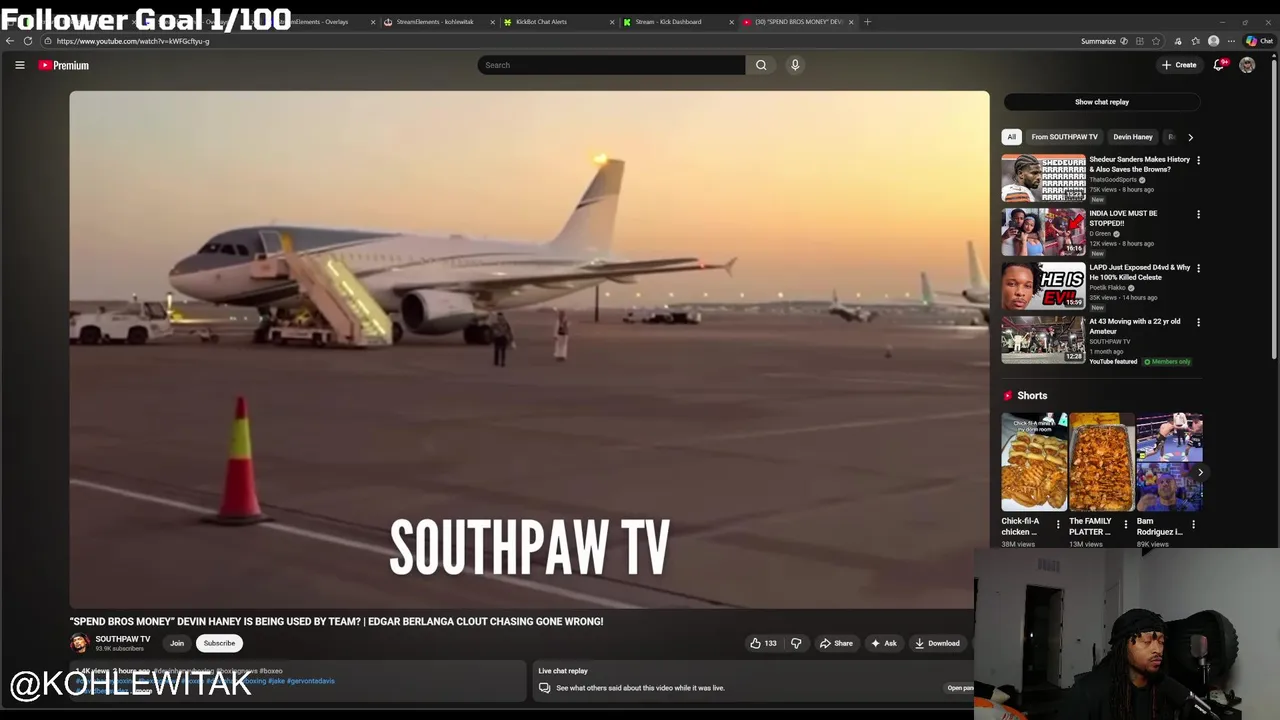Open options for At 43 Moving video
The width and height of the screenshot is (1280, 720).
(1198, 322)
